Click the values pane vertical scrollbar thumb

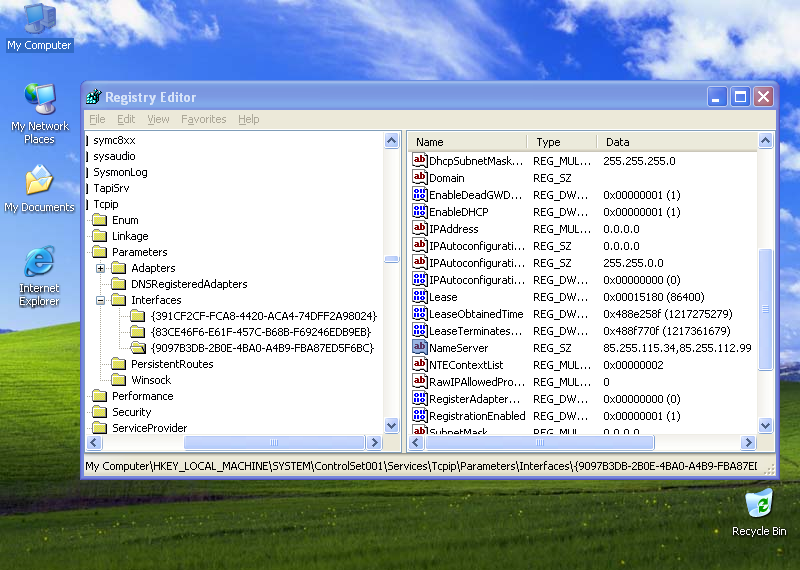point(765,309)
